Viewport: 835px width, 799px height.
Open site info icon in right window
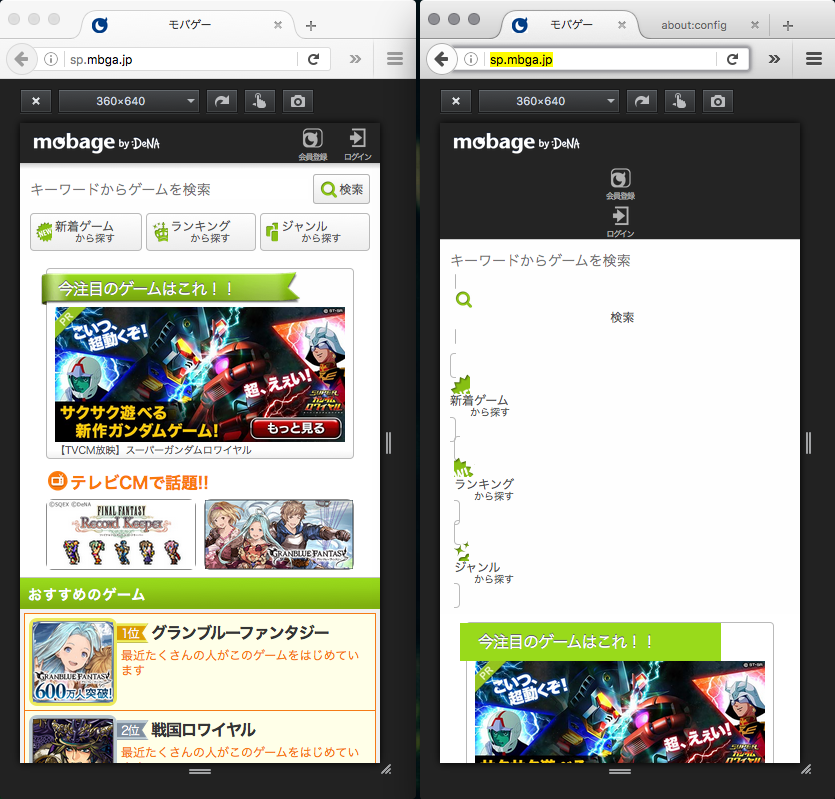[471, 59]
